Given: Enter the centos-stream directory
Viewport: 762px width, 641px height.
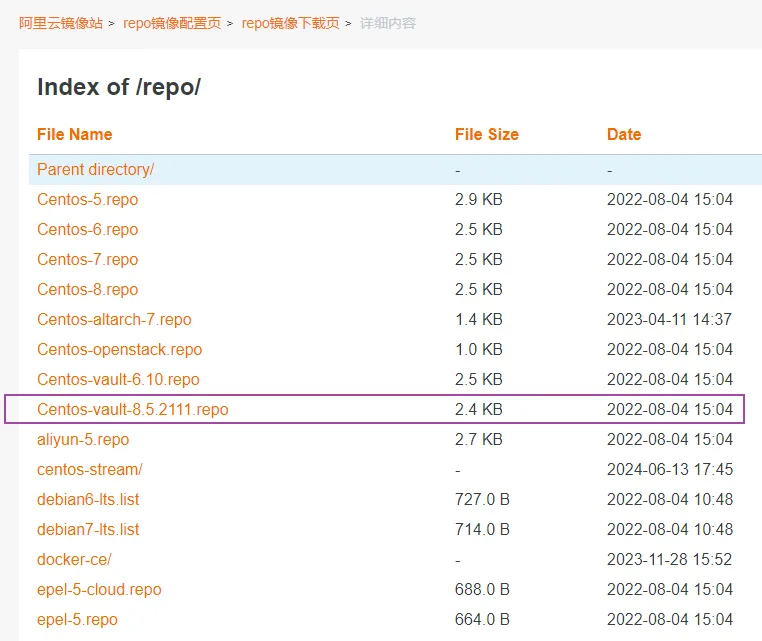Looking at the screenshot, I should (89, 469).
